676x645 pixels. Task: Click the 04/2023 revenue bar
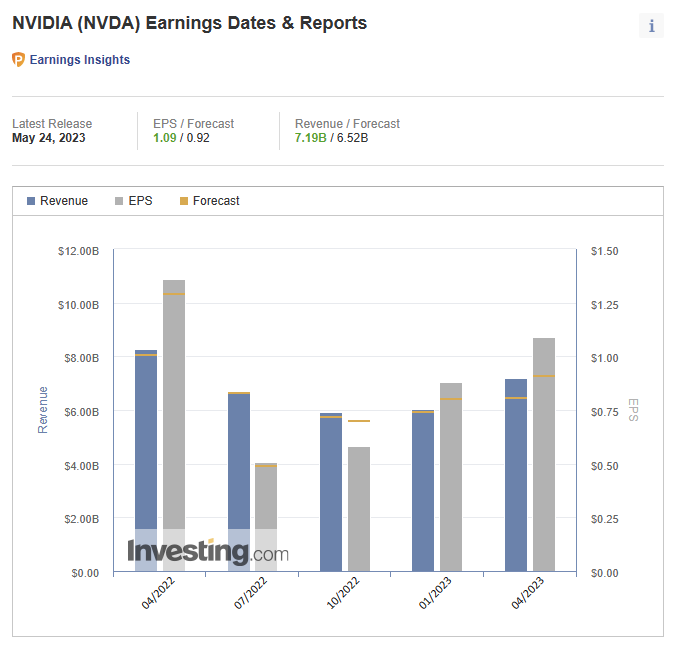[x=516, y=475]
